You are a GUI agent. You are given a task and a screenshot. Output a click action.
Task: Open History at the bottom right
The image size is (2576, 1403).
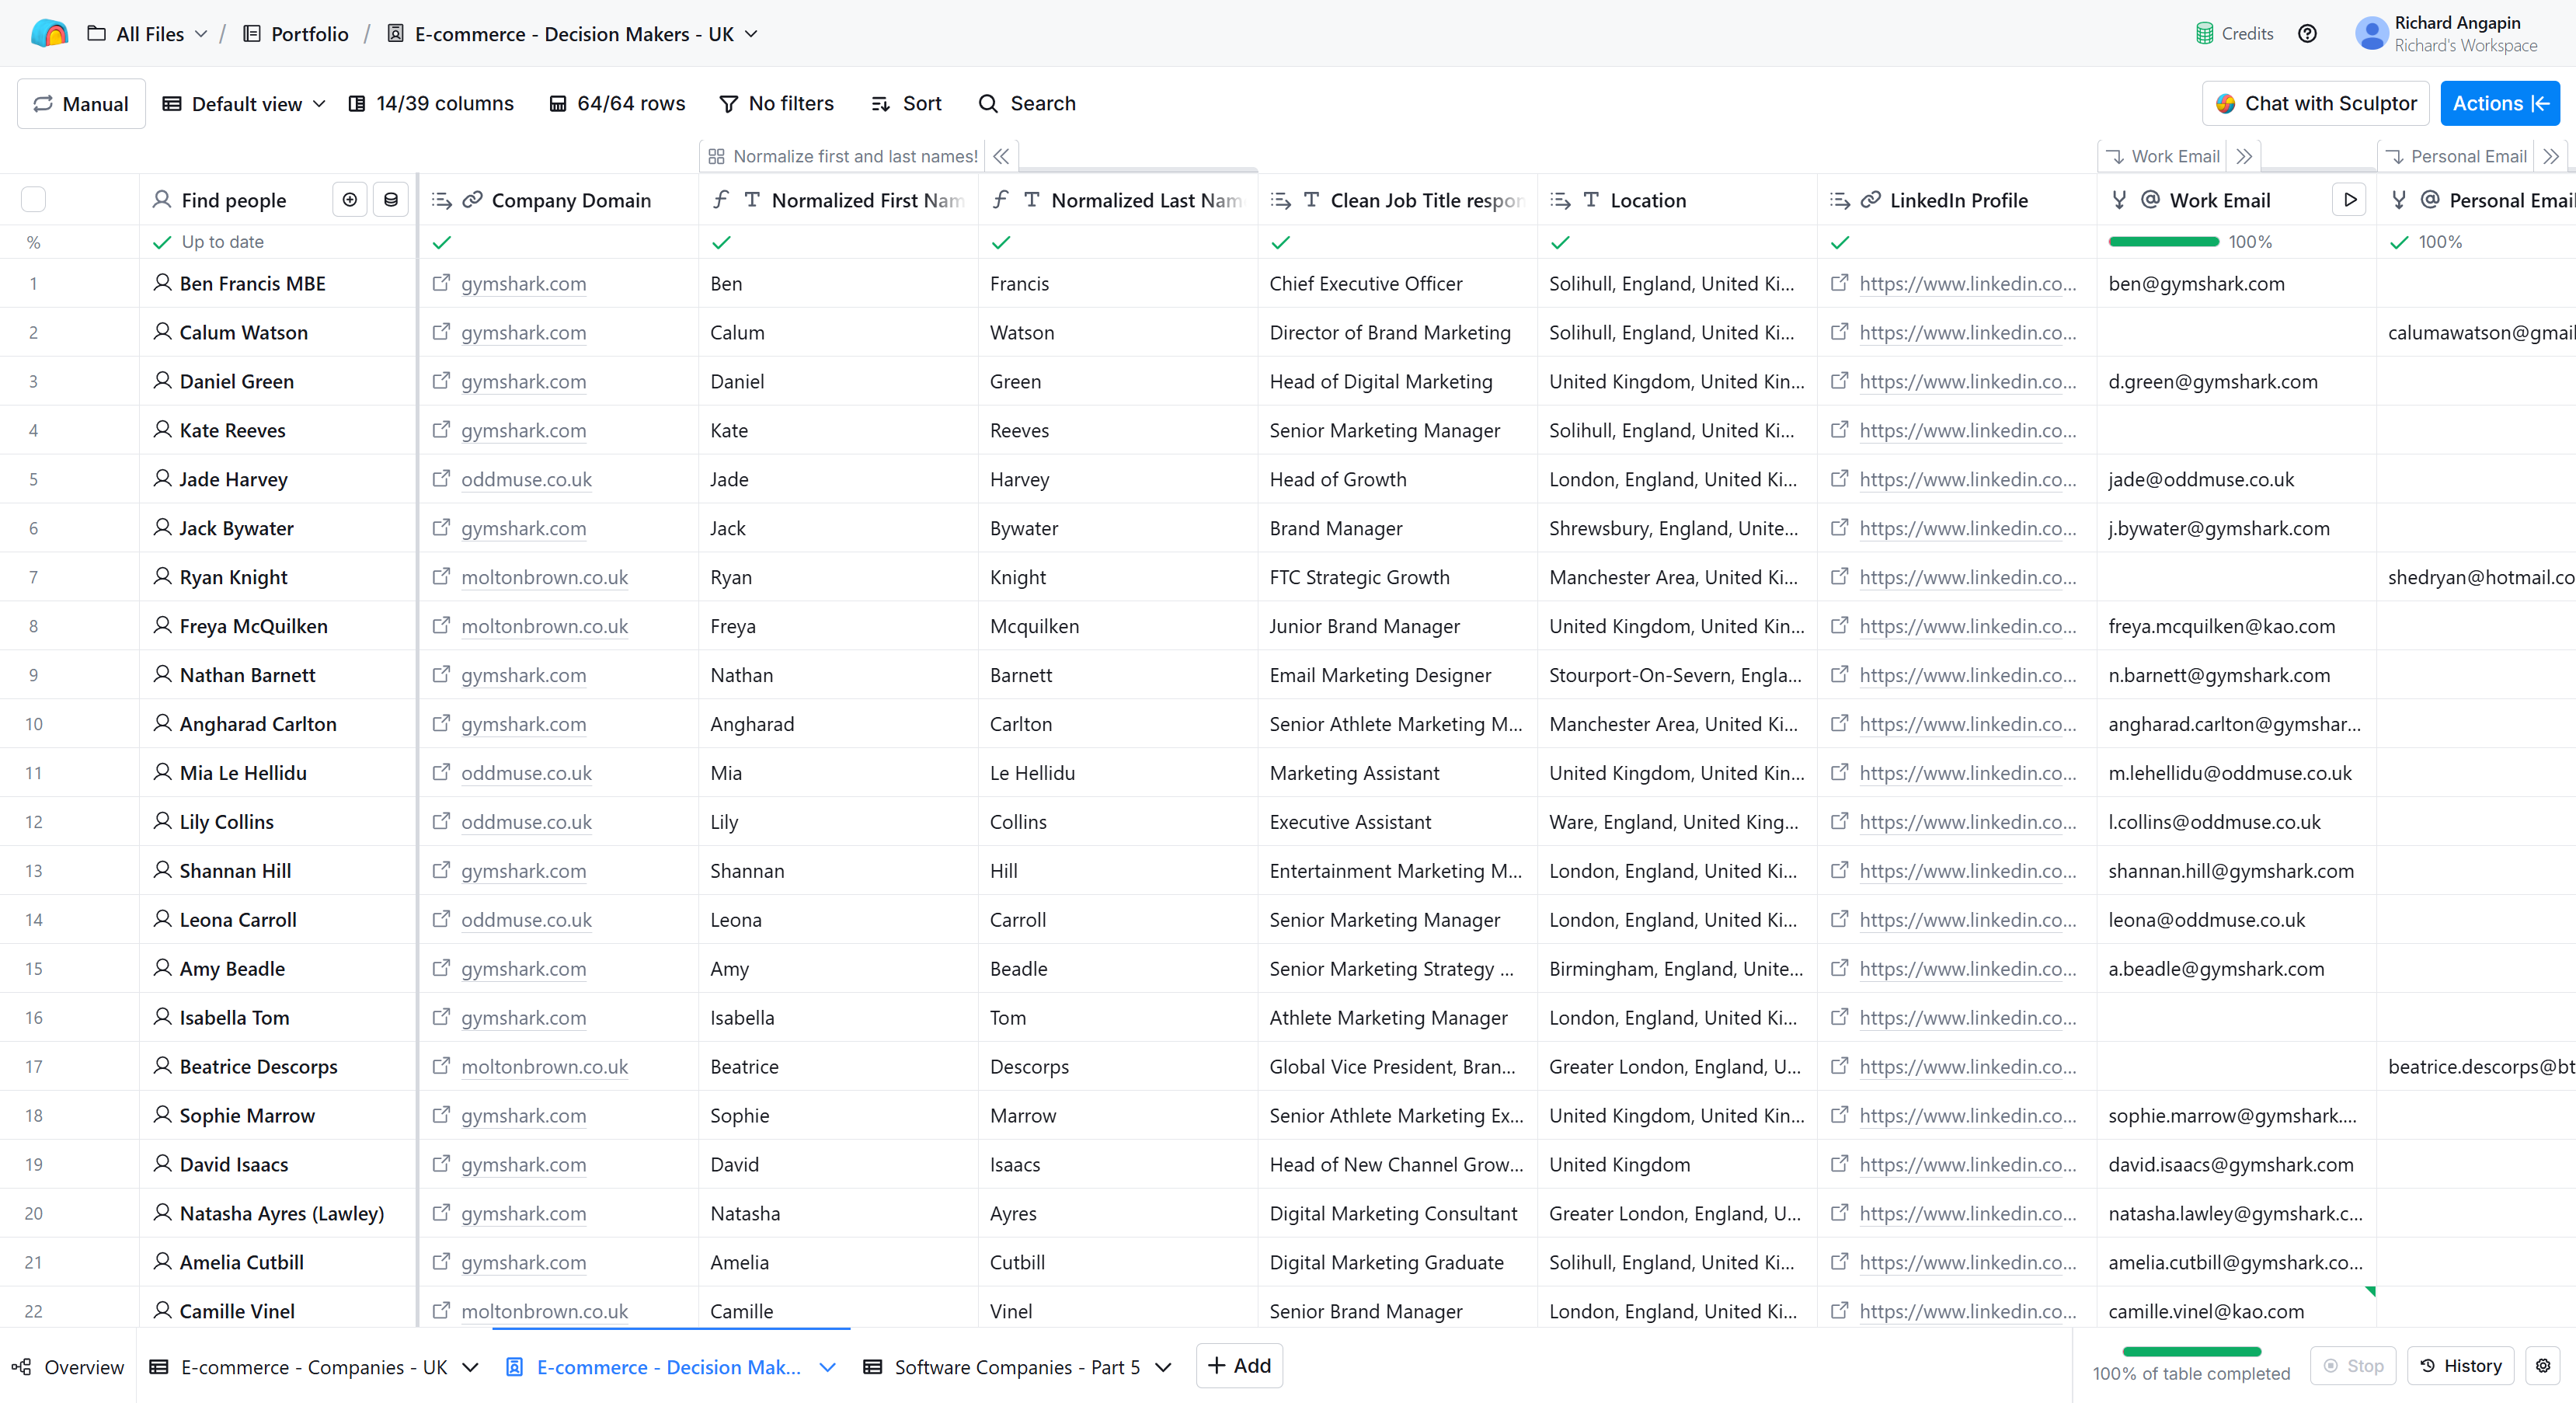[x=2460, y=1365]
